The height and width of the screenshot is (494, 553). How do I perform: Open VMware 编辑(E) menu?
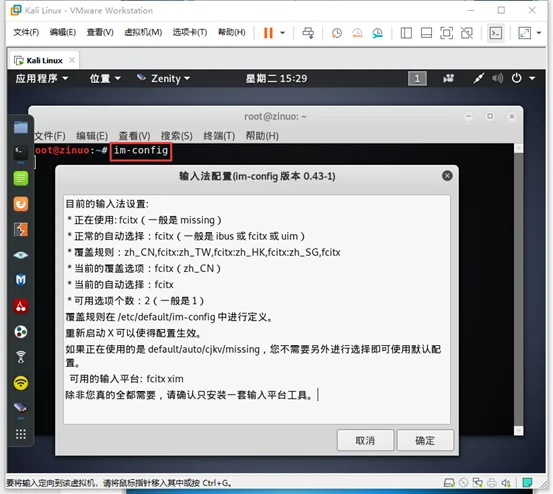click(62, 32)
